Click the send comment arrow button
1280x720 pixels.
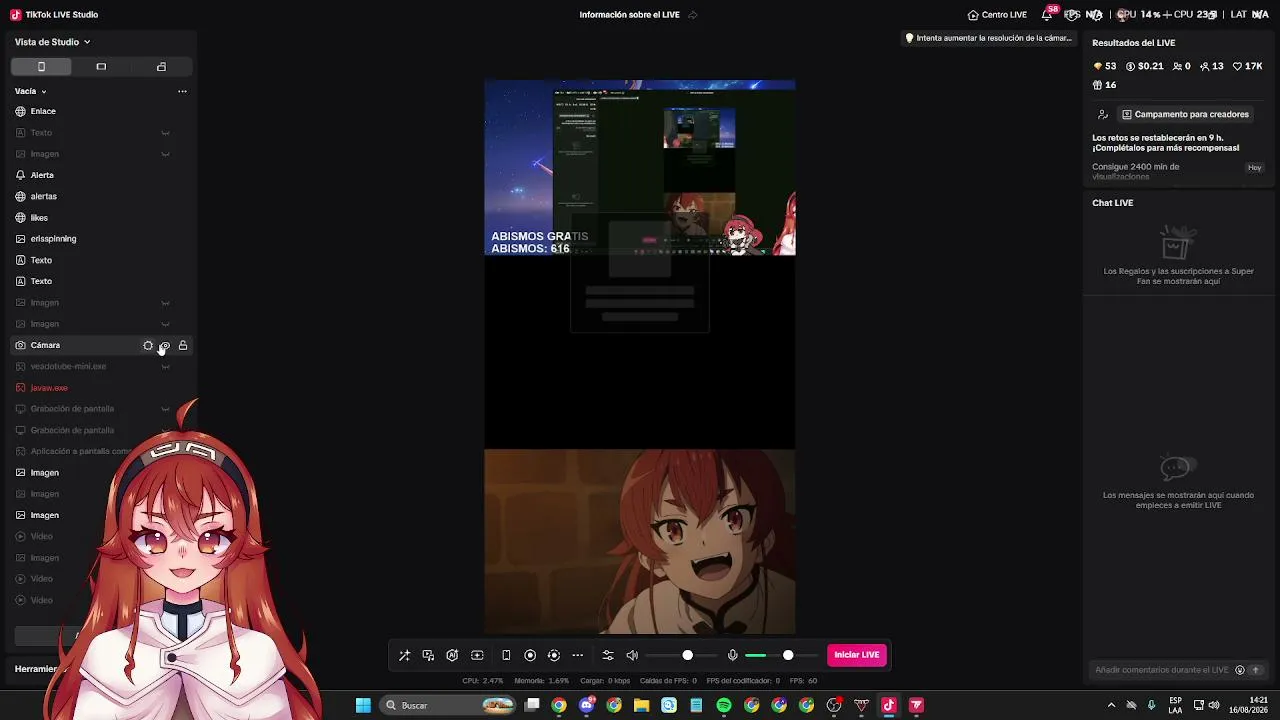(1256, 670)
